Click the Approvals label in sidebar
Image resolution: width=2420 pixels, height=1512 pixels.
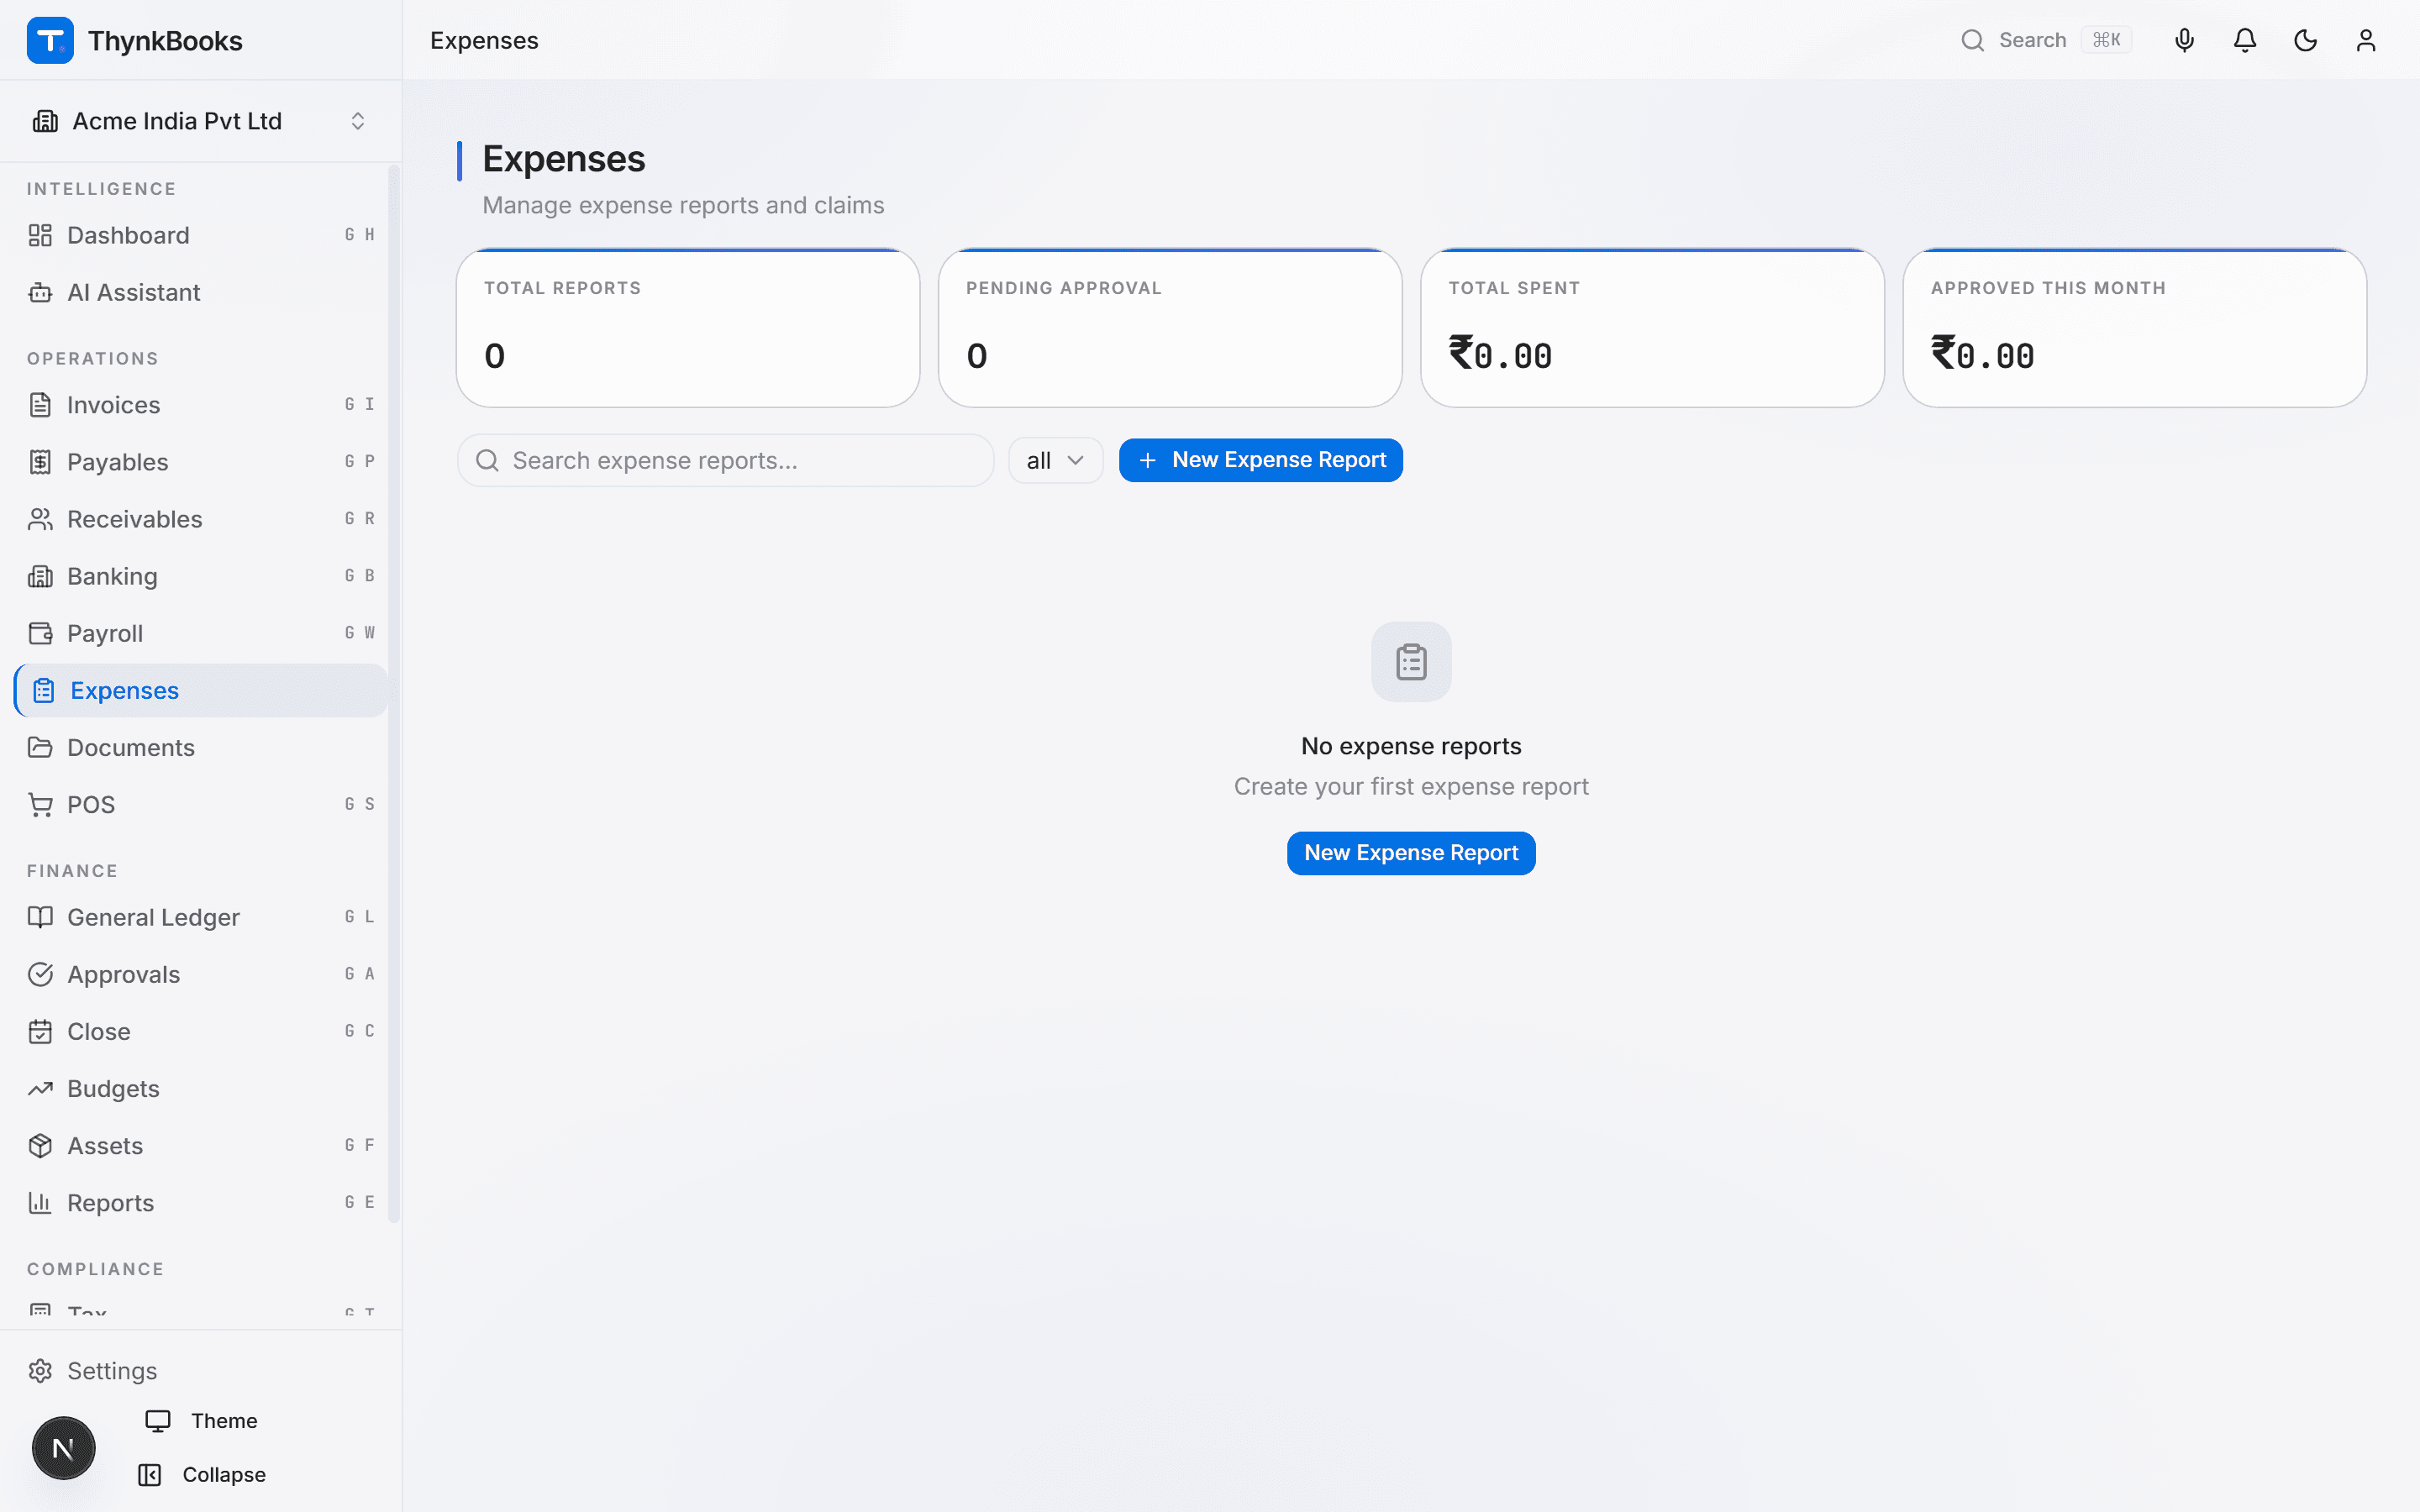124,974
